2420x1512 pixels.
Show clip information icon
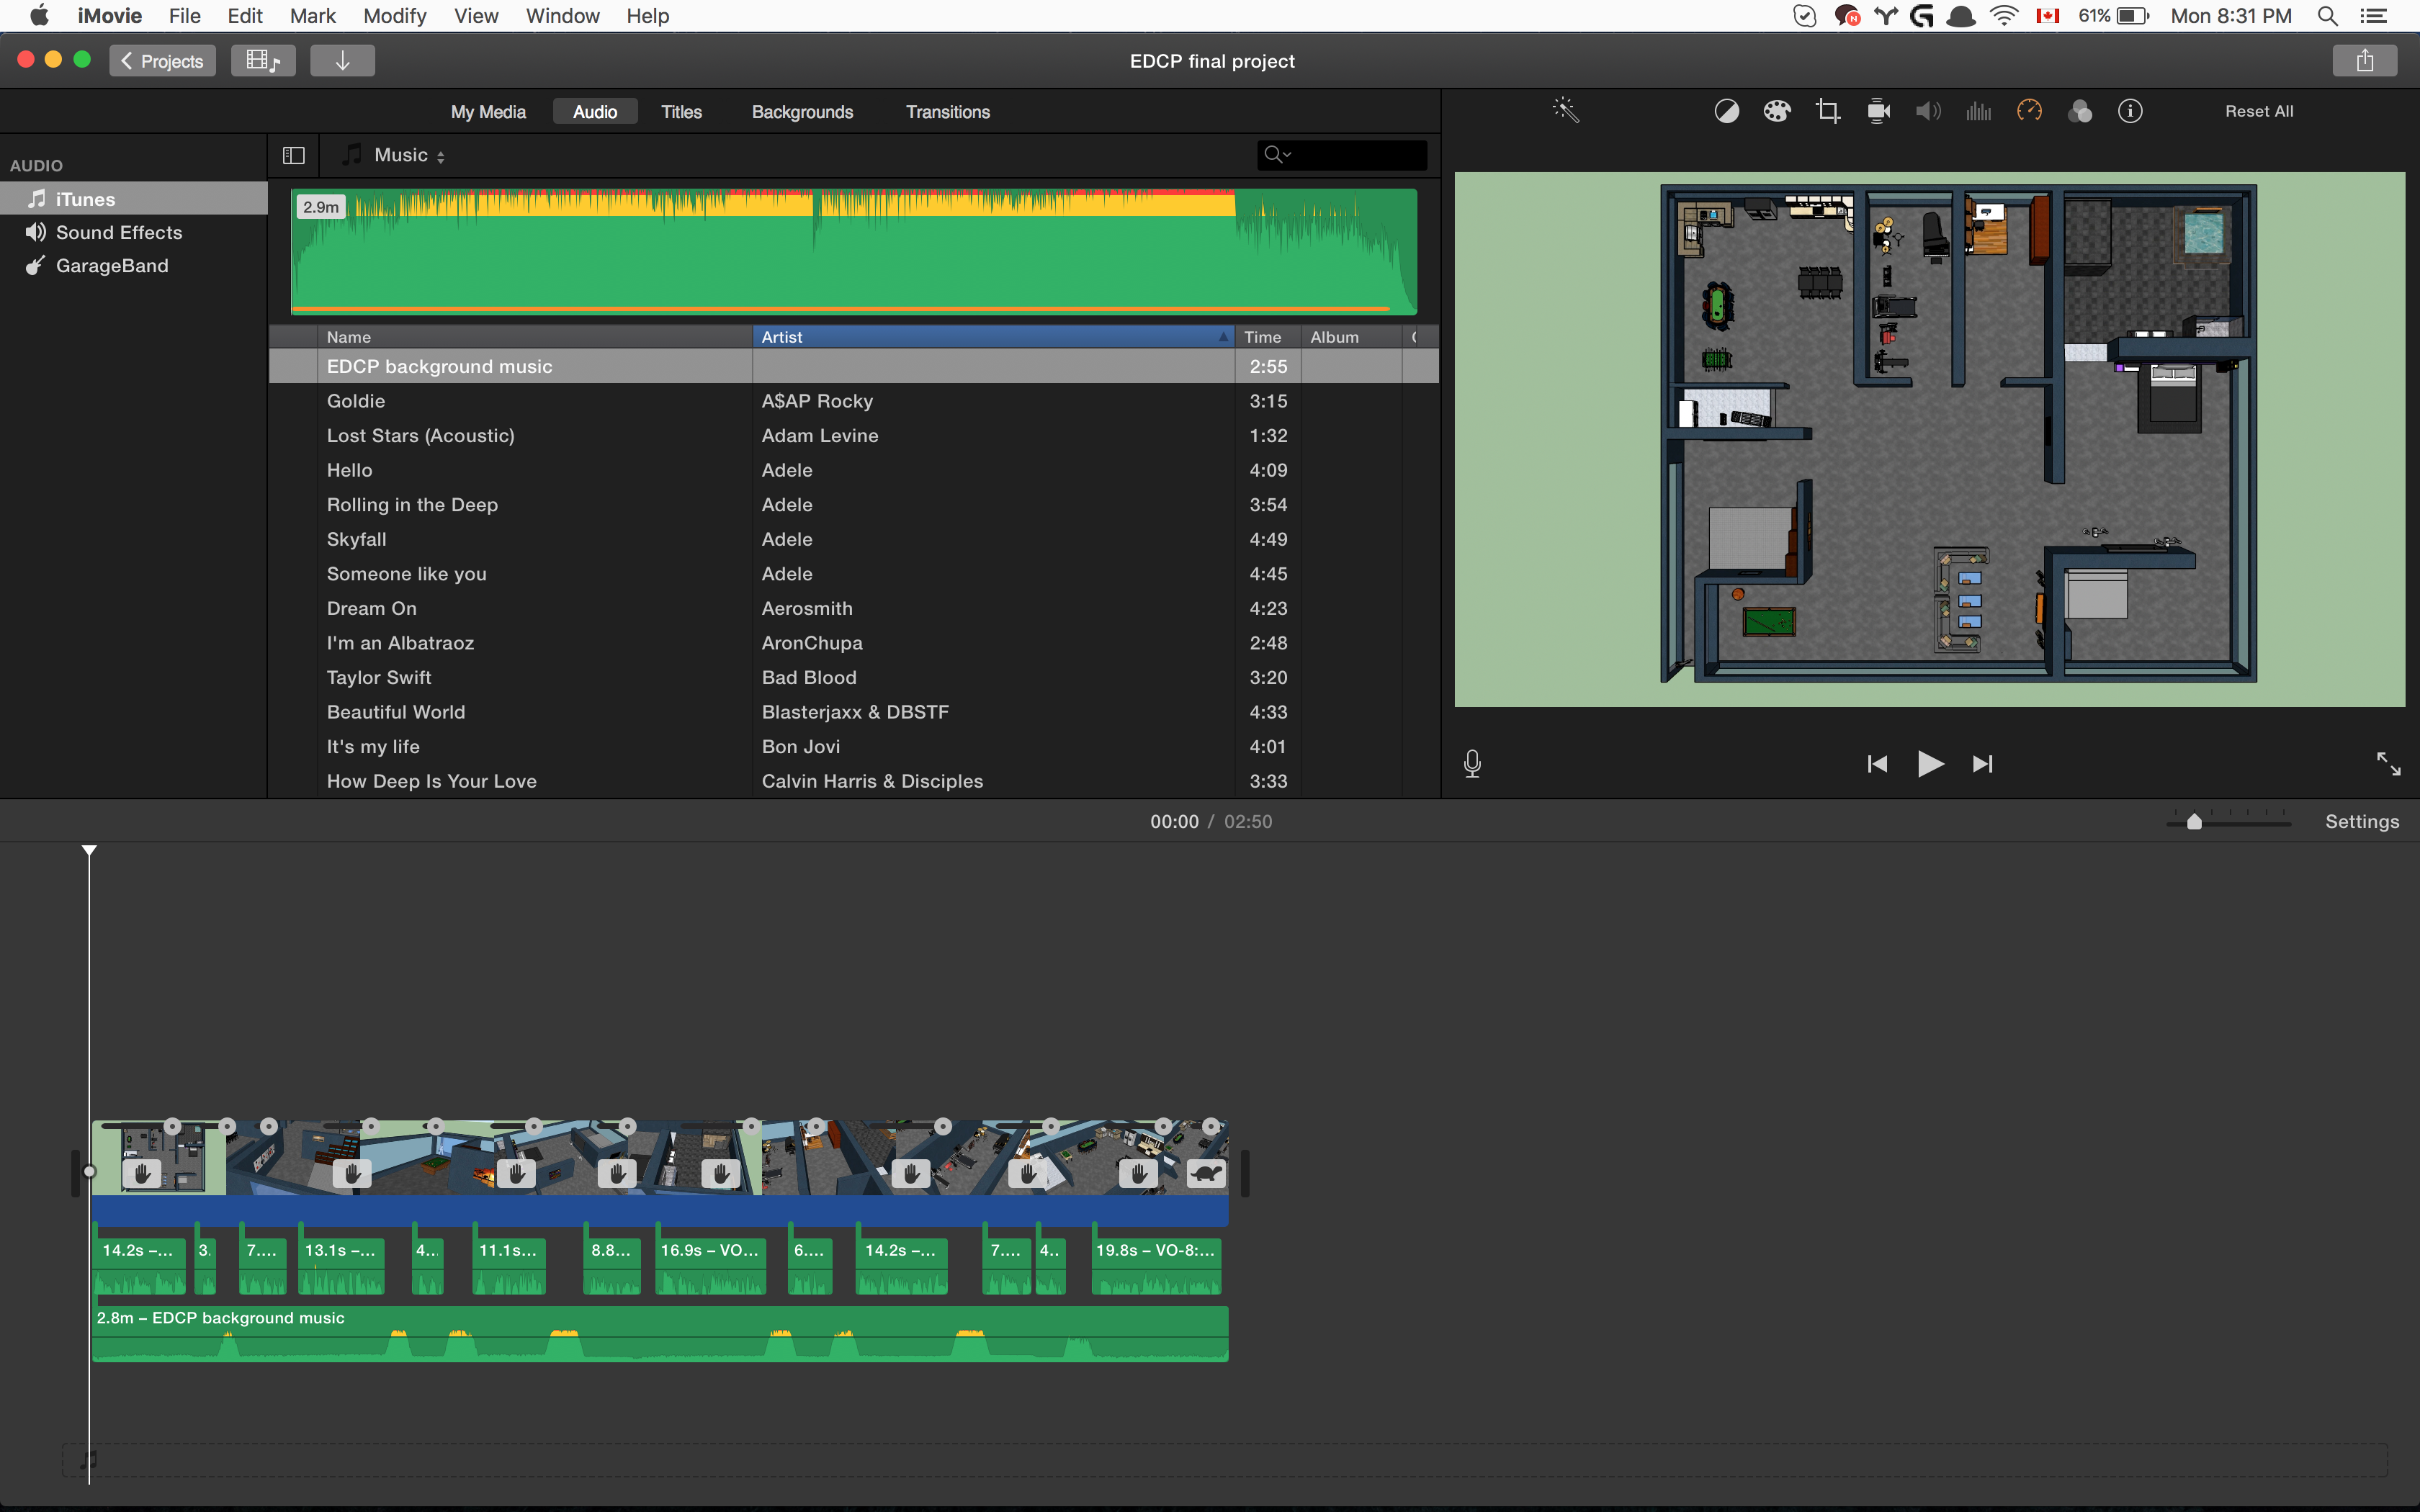click(x=2130, y=111)
